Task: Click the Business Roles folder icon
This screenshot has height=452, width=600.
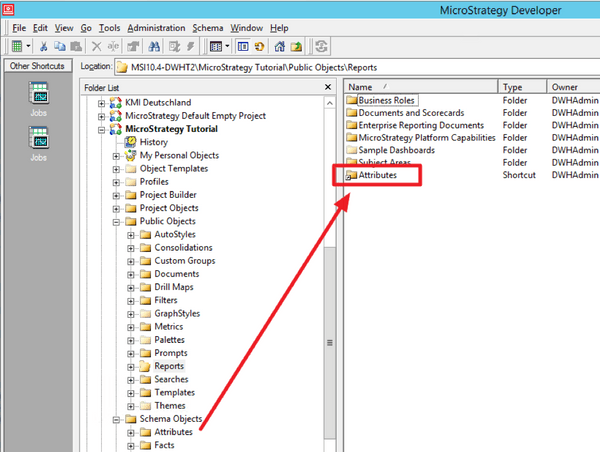Action: tap(352, 100)
